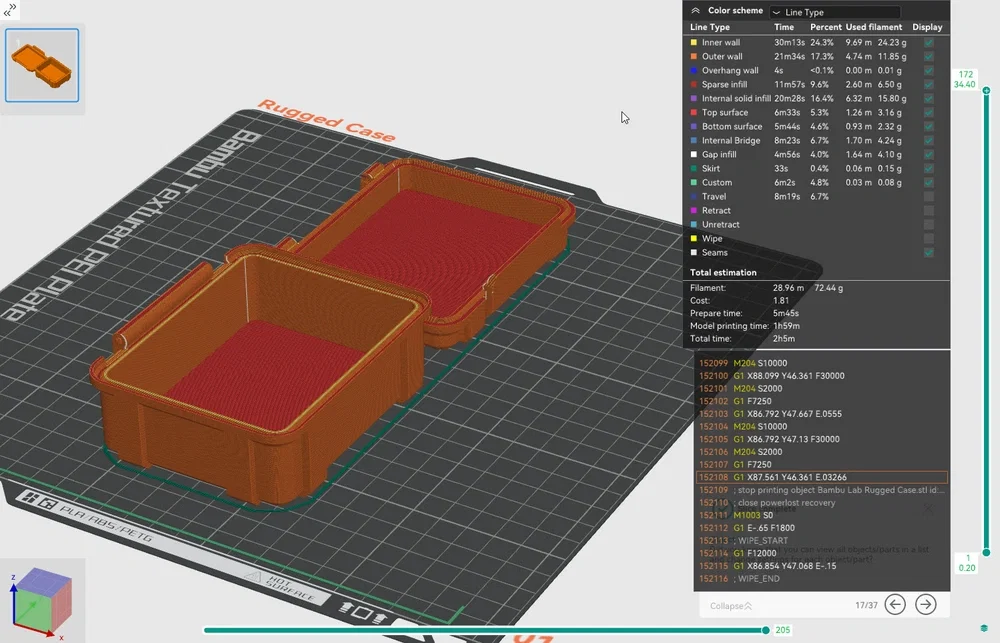
Task: Click bottom handle of vertical layer slider
Action: tap(986, 552)
